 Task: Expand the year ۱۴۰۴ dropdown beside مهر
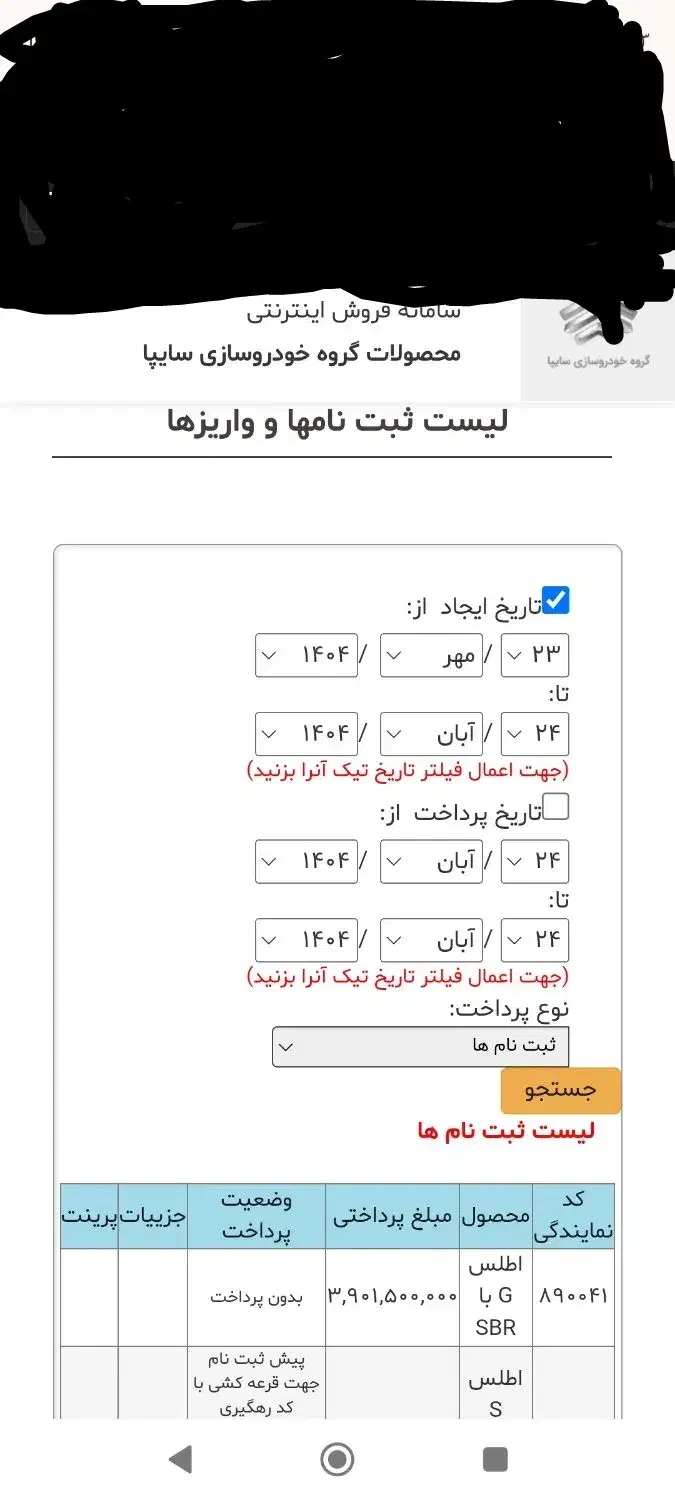(x=306, y=655)
